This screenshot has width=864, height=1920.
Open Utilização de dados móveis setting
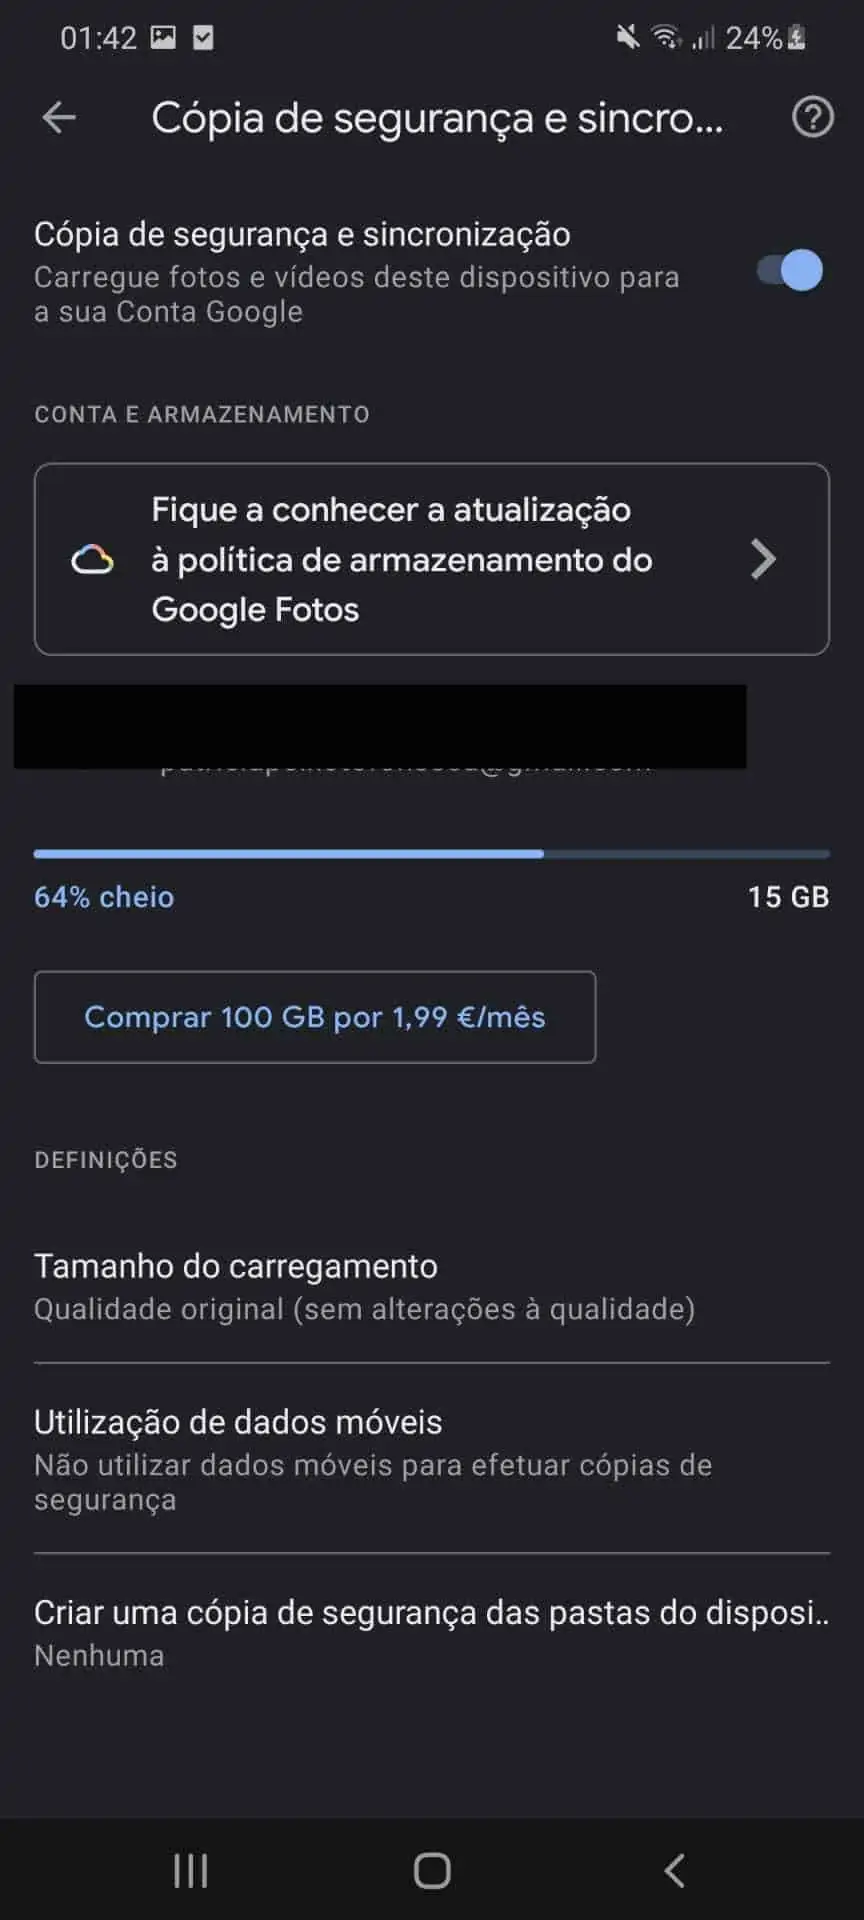432,1459
